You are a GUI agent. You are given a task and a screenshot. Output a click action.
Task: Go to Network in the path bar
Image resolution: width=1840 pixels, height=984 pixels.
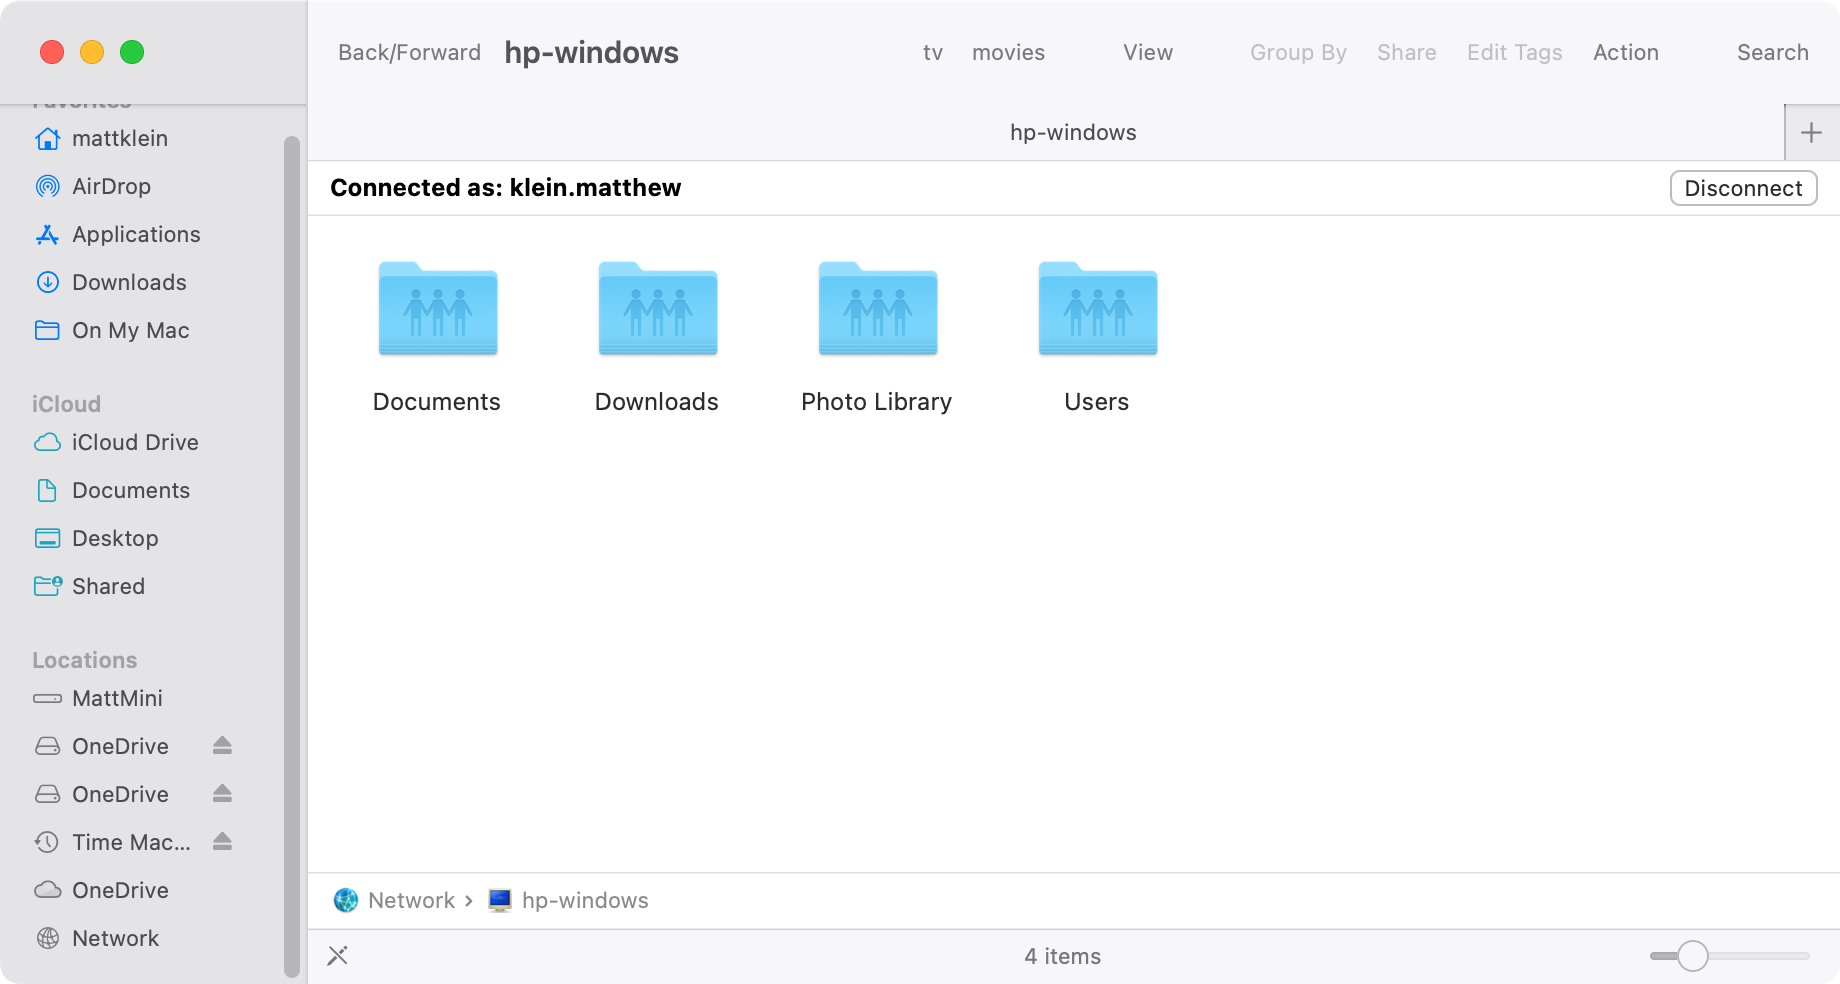tap(410, 901)
